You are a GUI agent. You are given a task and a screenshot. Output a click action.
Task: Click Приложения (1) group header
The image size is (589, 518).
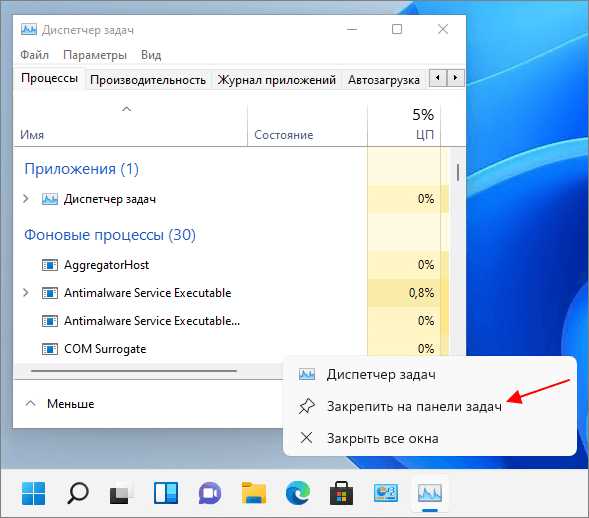[x=82, y=169]
